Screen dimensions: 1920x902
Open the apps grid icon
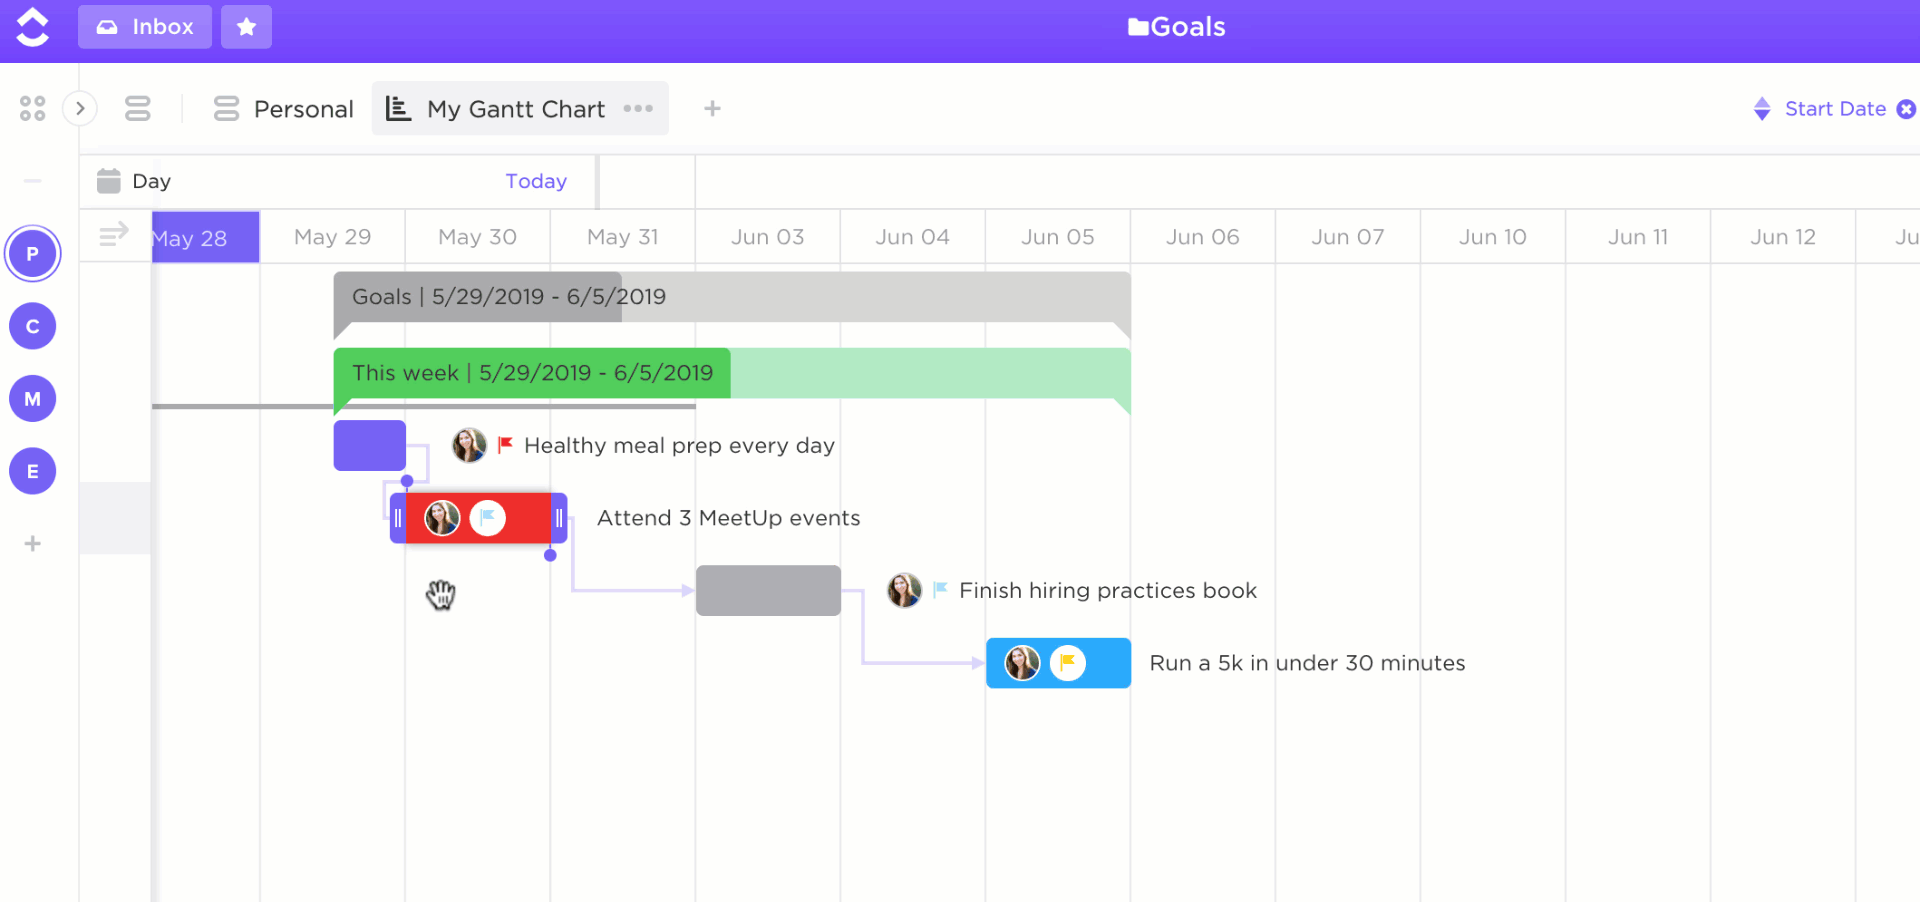tap(33, 108)
